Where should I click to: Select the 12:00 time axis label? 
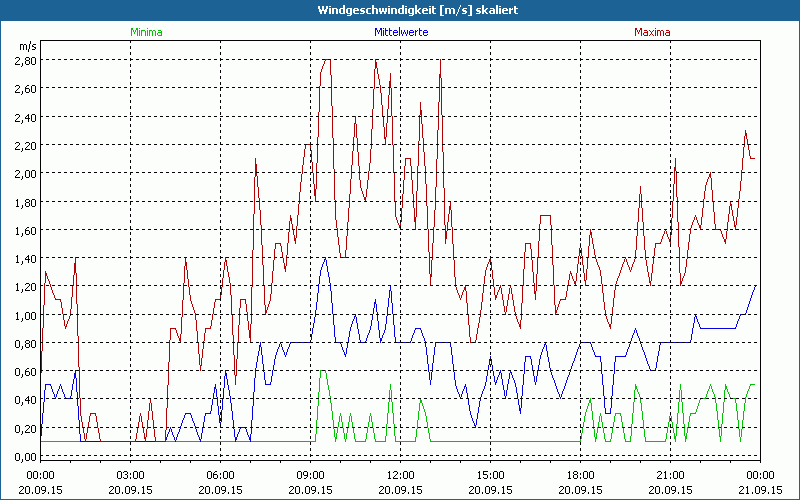(400, 475)
